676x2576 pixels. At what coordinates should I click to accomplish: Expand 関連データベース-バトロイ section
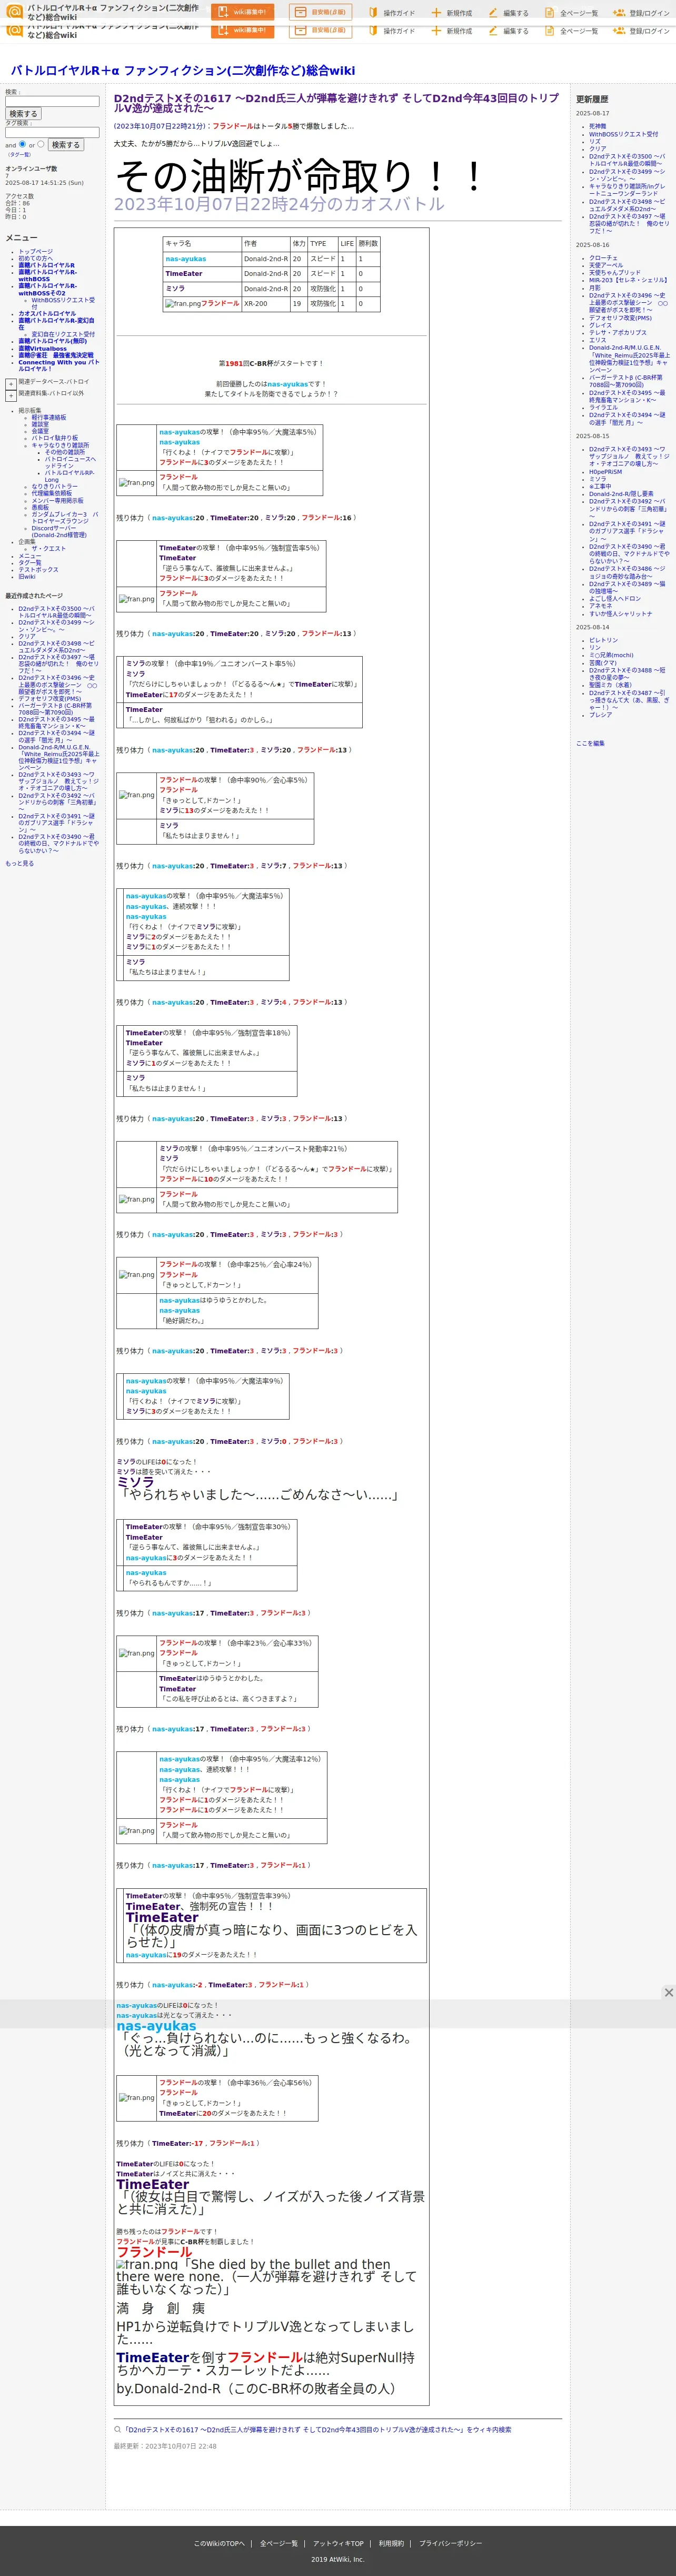11,383
